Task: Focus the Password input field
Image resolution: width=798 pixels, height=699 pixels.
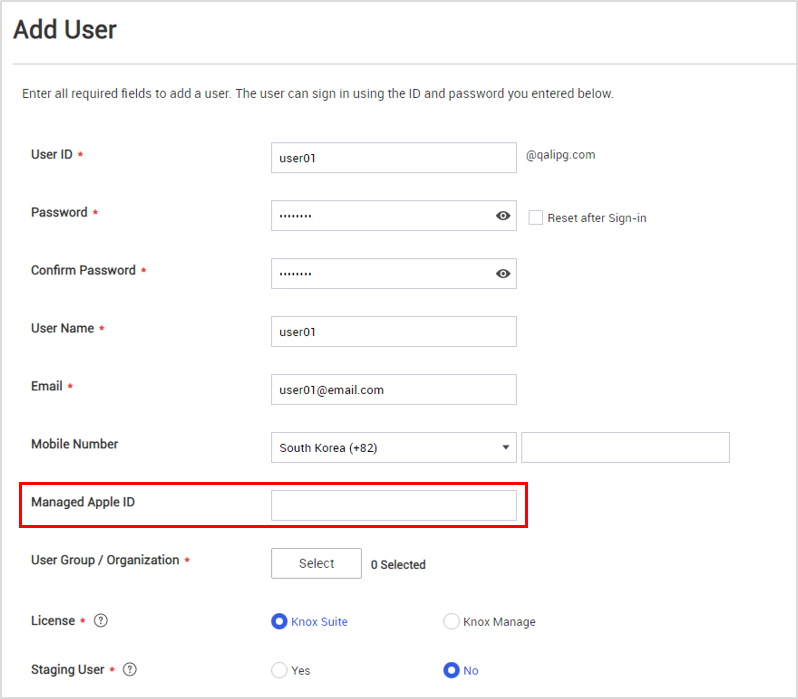Action: 394,216
